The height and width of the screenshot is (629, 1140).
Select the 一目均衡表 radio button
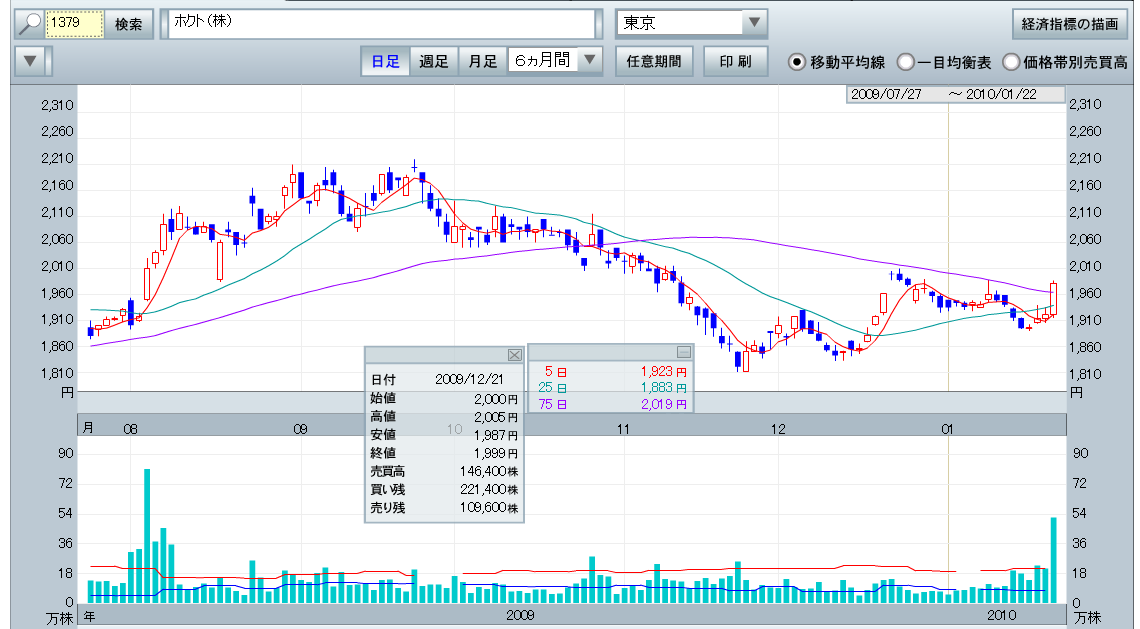click(905, 62)
